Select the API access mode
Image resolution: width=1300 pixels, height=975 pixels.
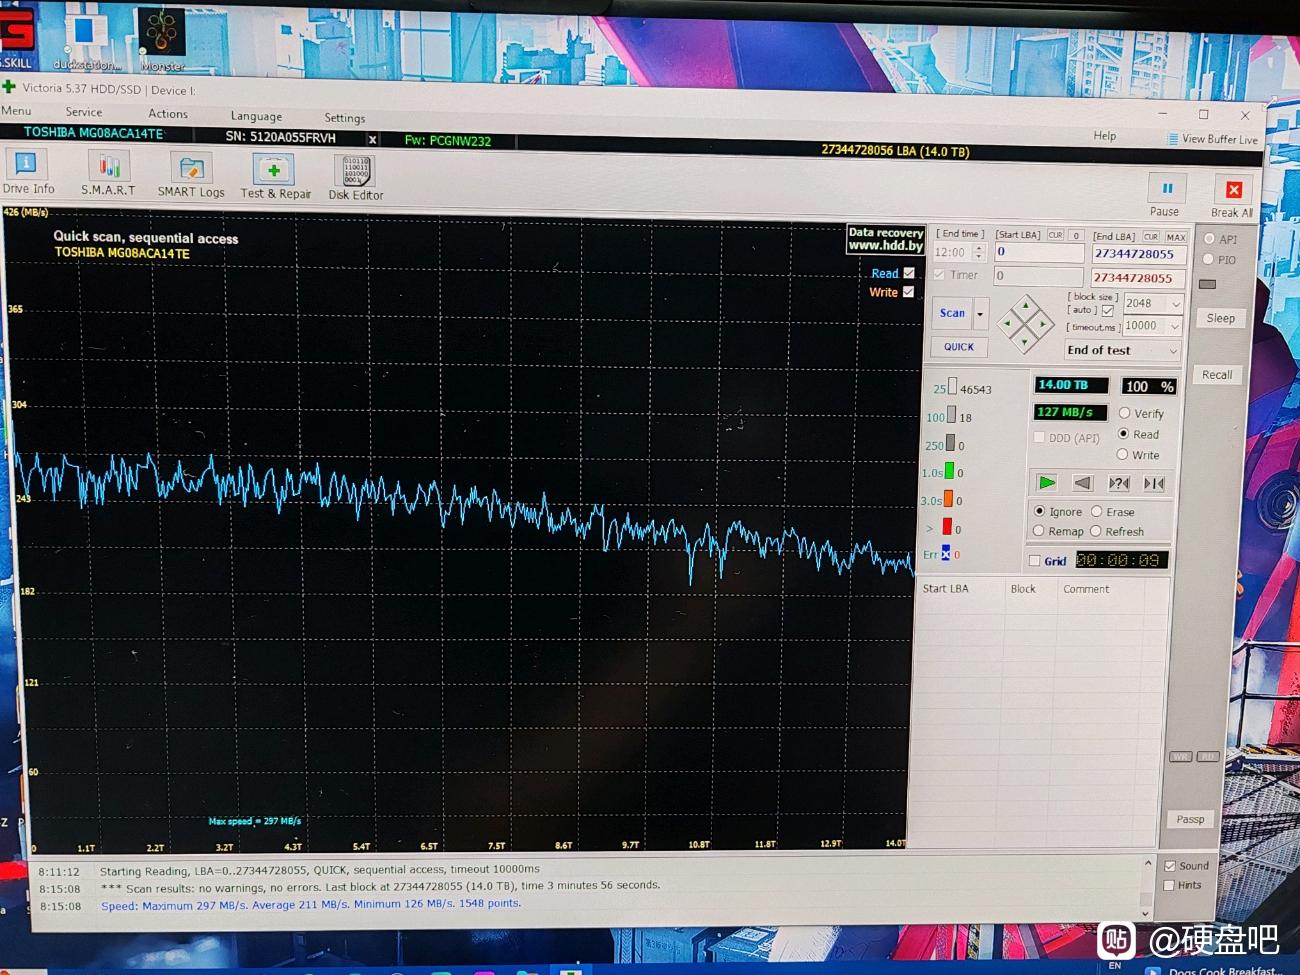1209,239
